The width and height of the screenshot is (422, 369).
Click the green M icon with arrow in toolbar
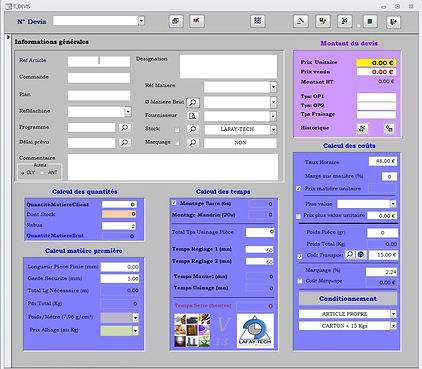[x=323, y=22]
